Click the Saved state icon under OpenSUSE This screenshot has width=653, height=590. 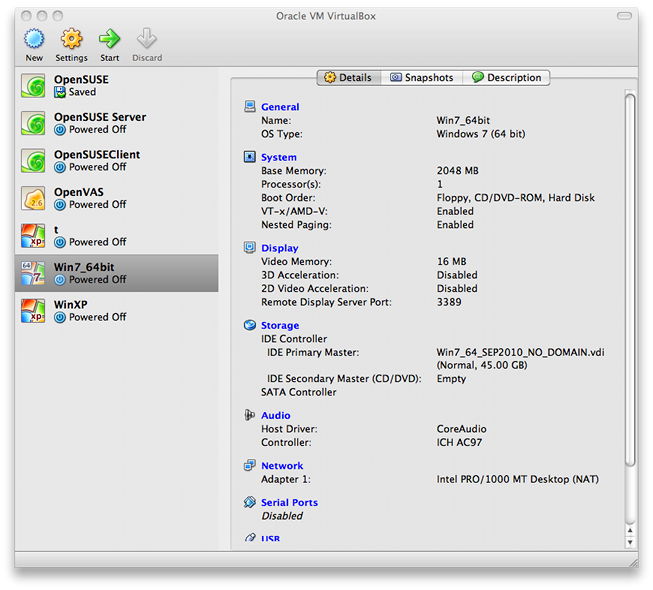pos(60,92)
